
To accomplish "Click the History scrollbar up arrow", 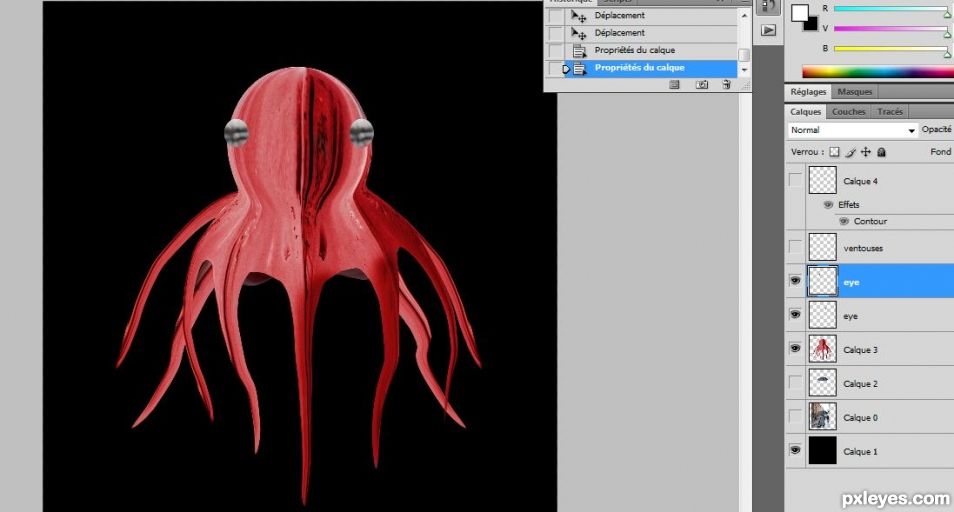I will tap(744, 16).
